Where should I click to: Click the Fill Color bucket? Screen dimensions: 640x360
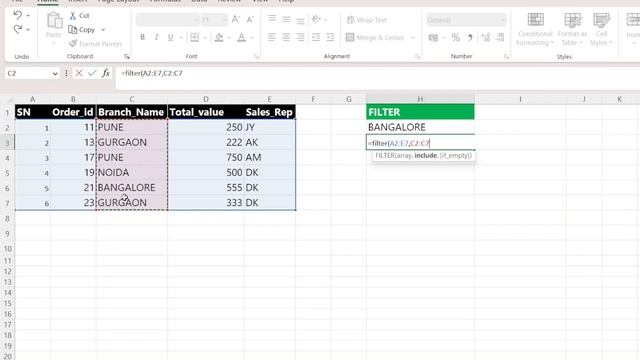coord(219,38)
